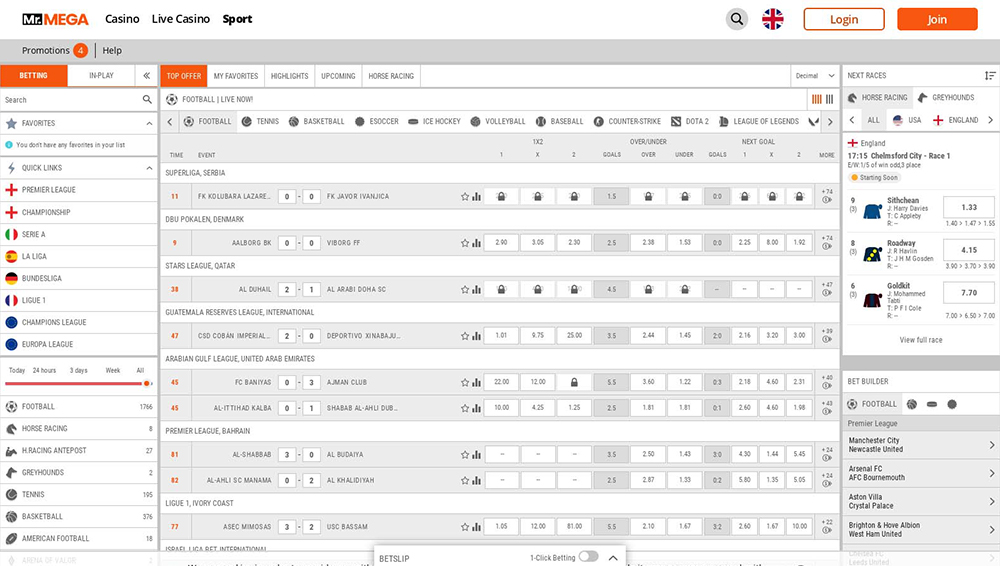Click the sidebar search magnifier icon
Image resolution: width=1000 pixels, height=566 pixels.
(x=147, y=100)
